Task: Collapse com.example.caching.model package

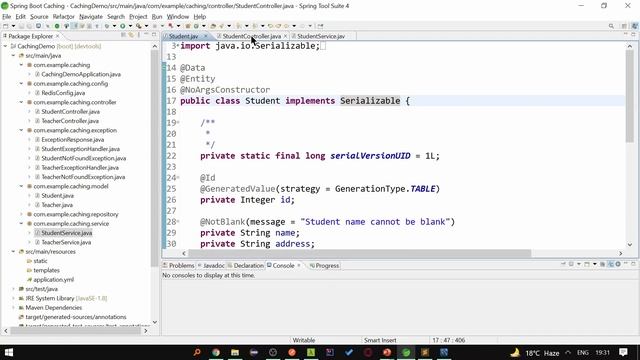Action: click(21, 186)
